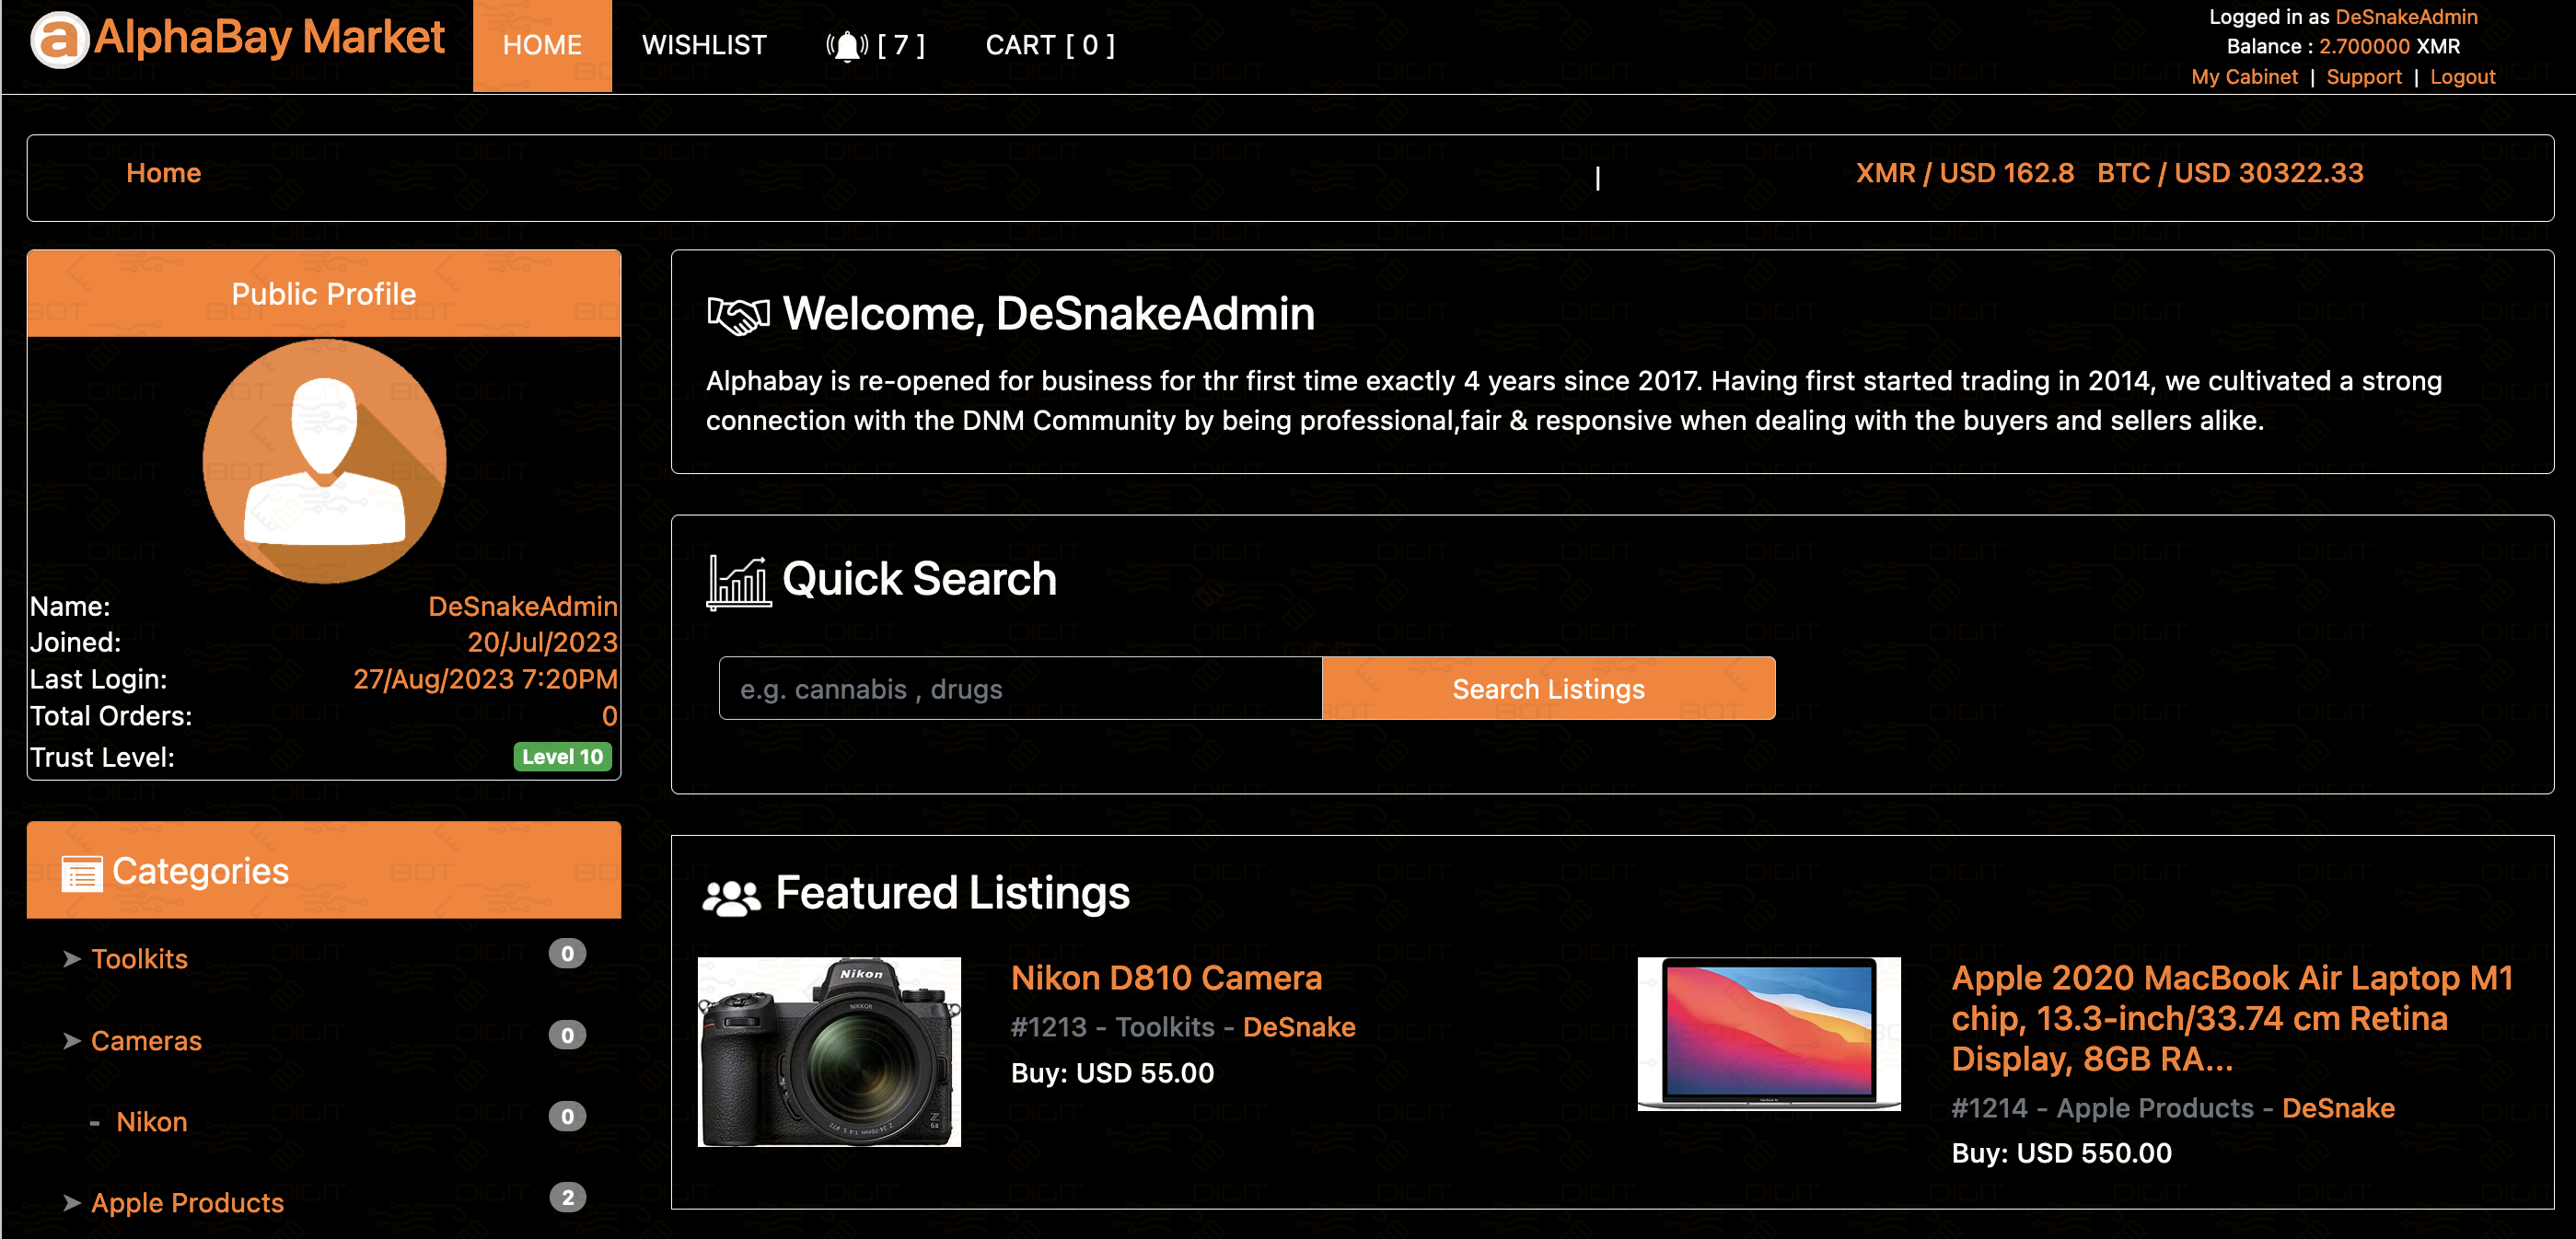Click the handshake welcome icon
Image resolution: width=2576 pixels, height=1239 pixels.
pyautogui.click(x=738, y=315)
